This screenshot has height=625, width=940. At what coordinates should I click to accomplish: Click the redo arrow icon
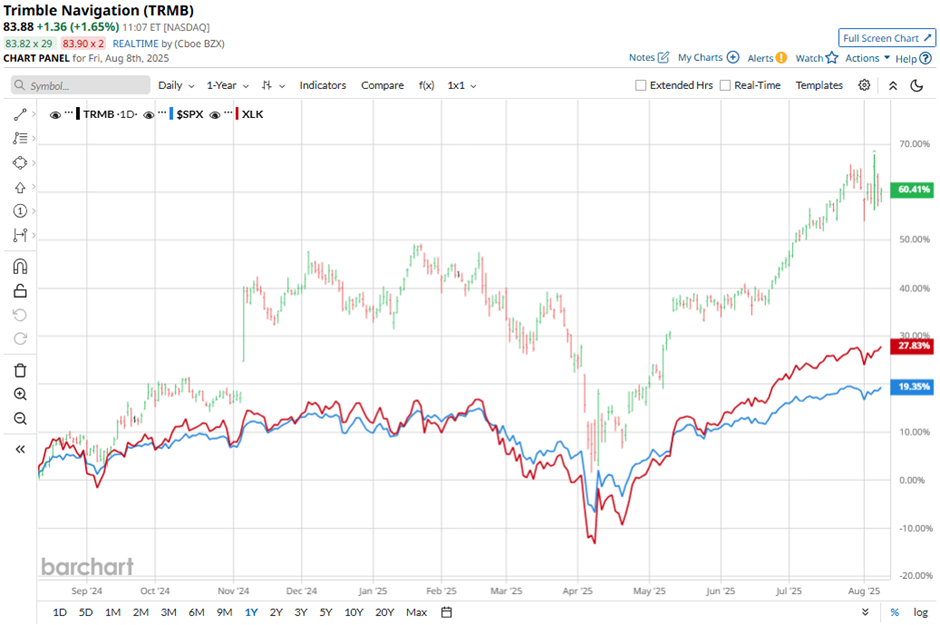(20, 339)
